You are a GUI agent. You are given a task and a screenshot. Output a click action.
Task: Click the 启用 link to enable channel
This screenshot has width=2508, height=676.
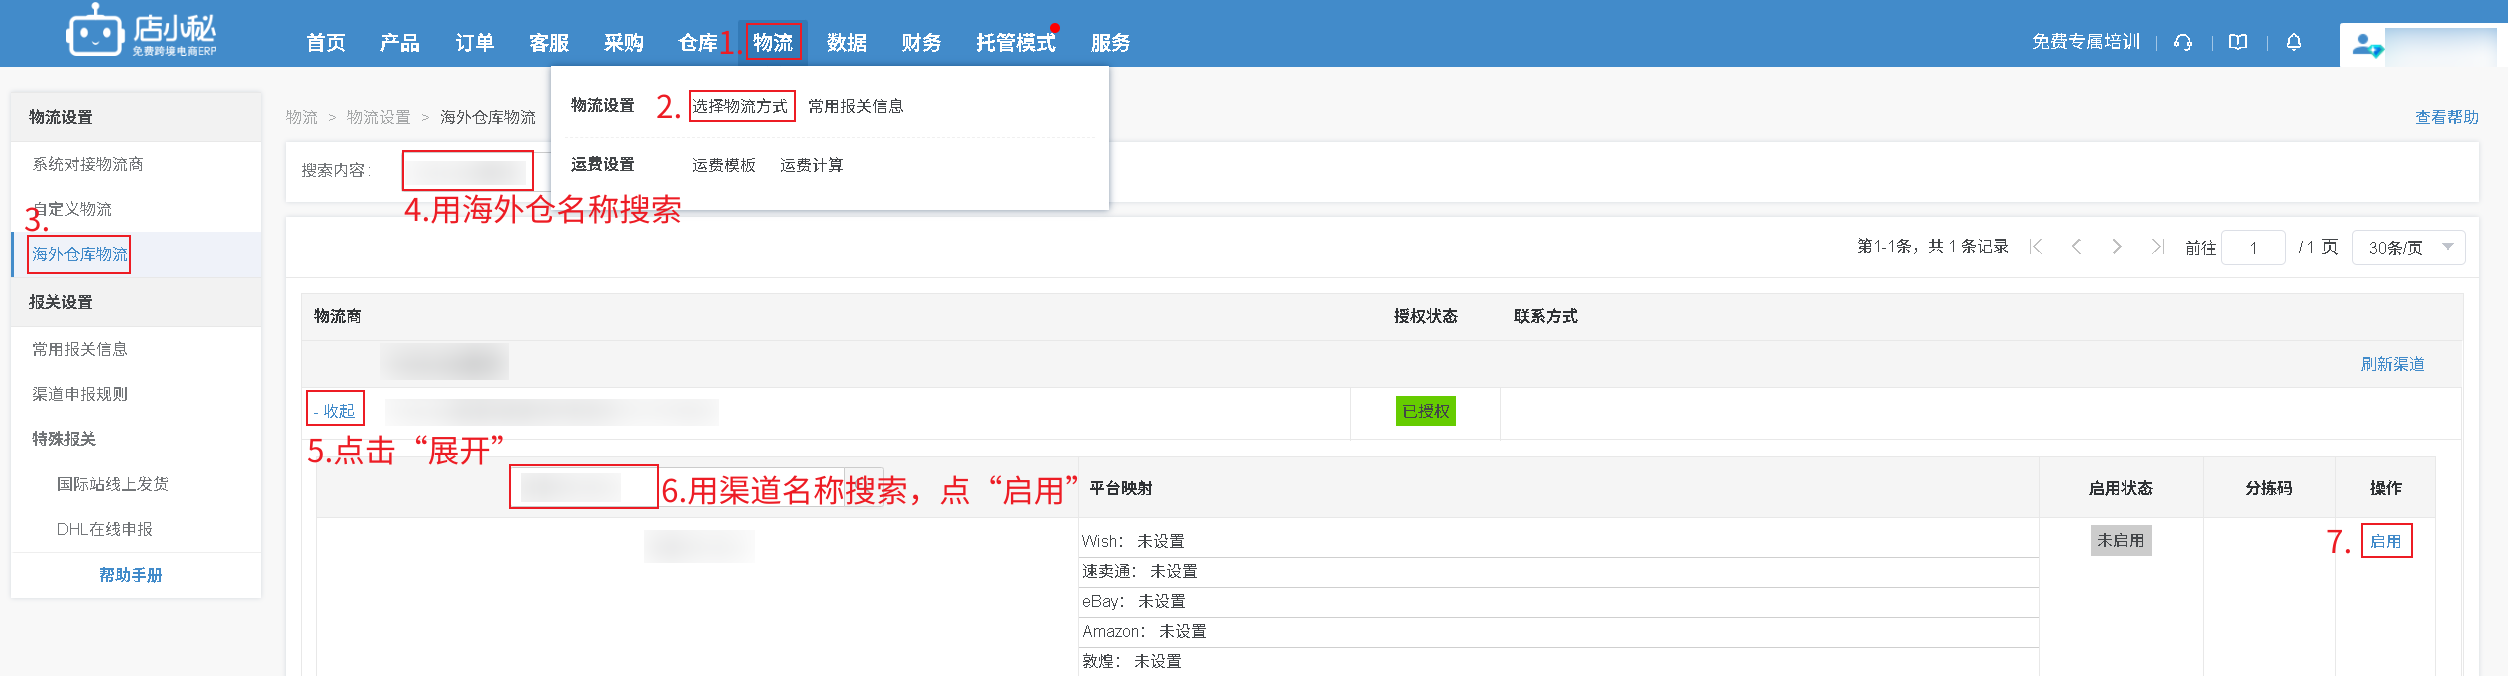(2385, 541)
